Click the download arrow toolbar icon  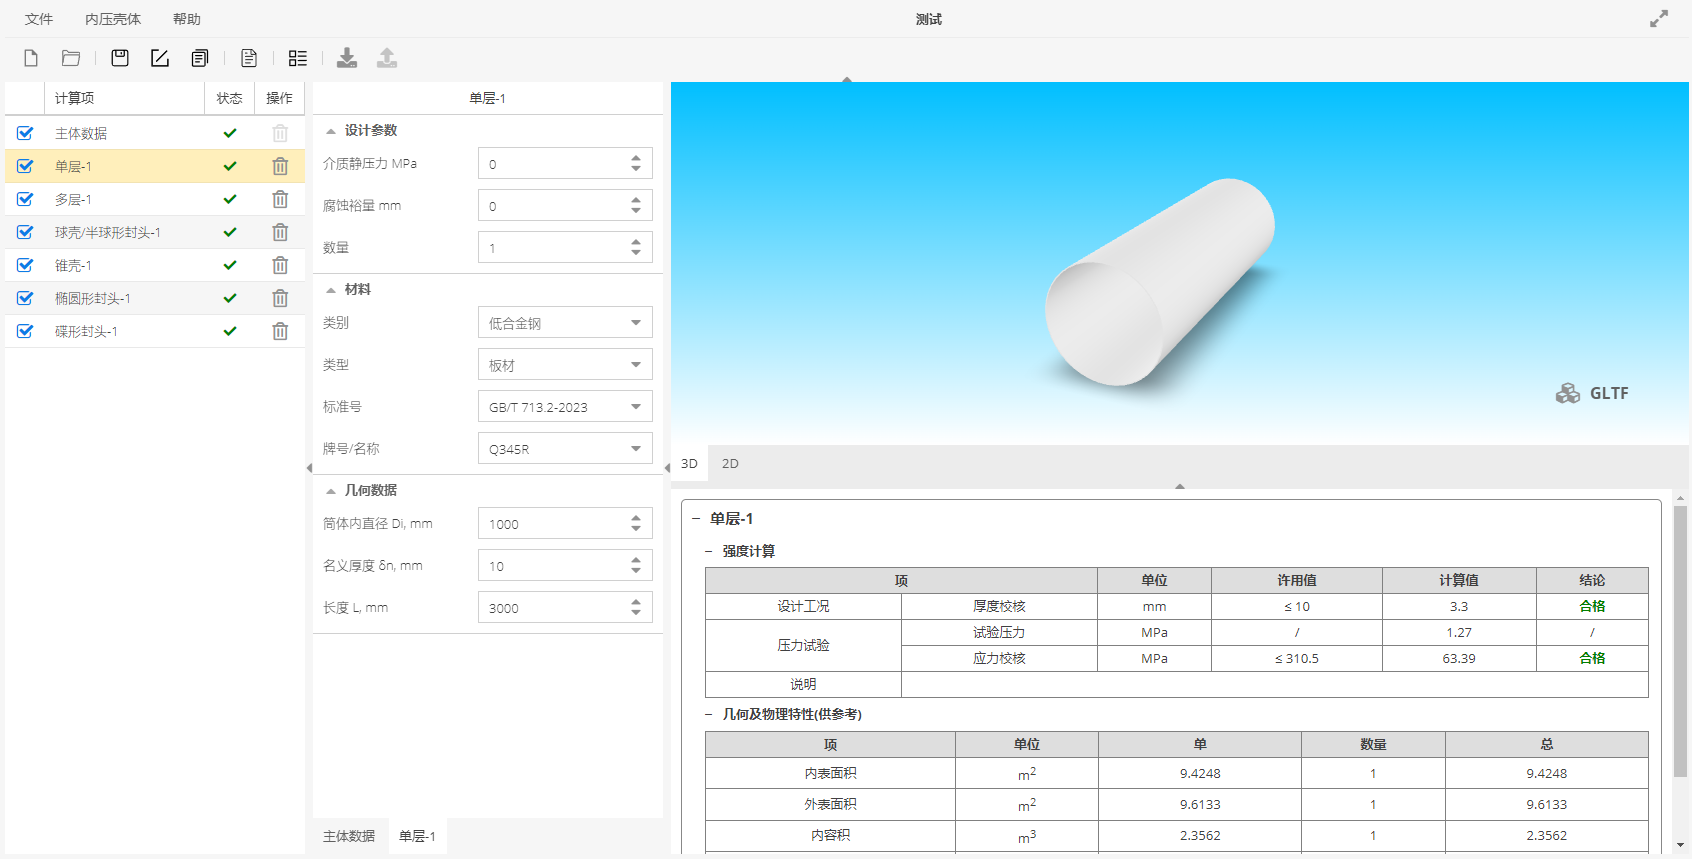[347, 58]
